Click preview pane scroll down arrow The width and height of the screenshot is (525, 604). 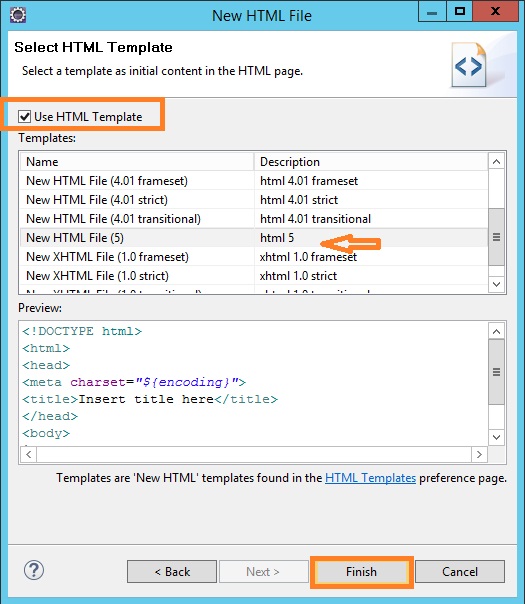click(x=496, y=437)
